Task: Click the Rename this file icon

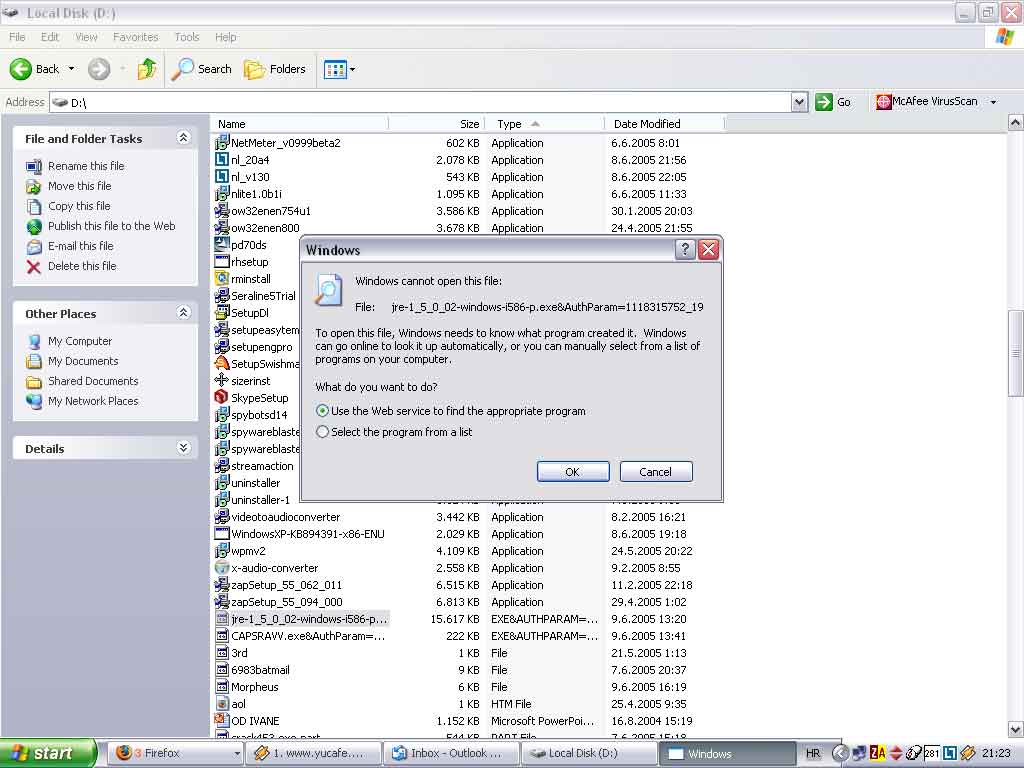Action: tap(34, 166)
